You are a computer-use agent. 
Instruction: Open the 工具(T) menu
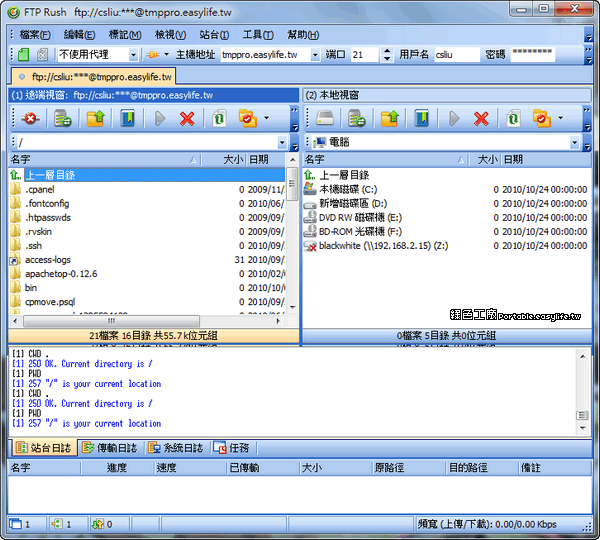258,35
